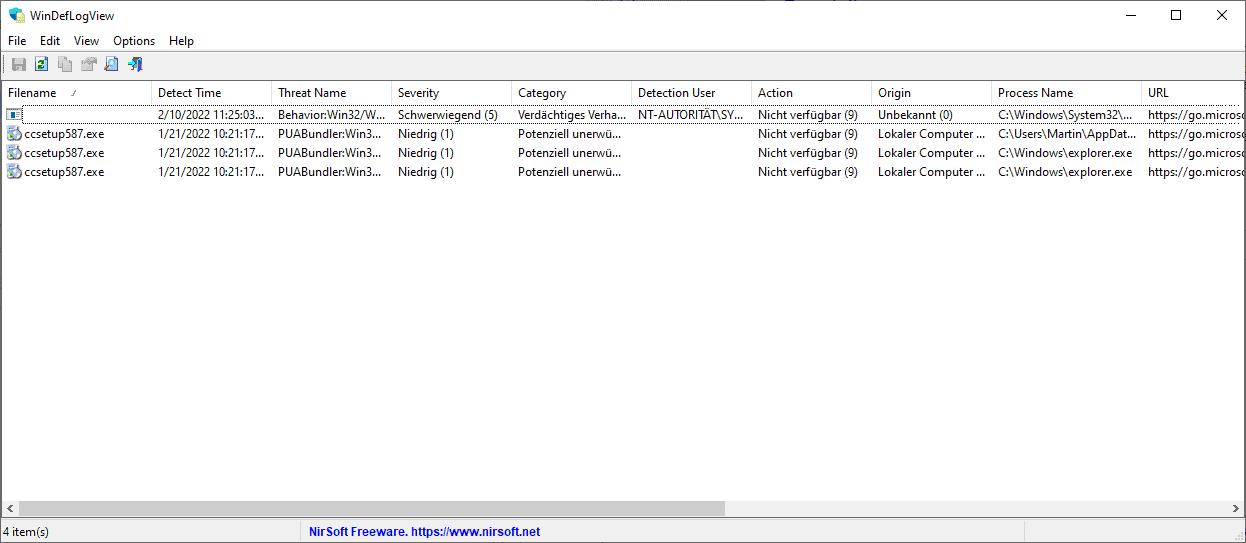Visit the NirSoft Freeware website link
1246x543 pixels.
click(425, 532)
